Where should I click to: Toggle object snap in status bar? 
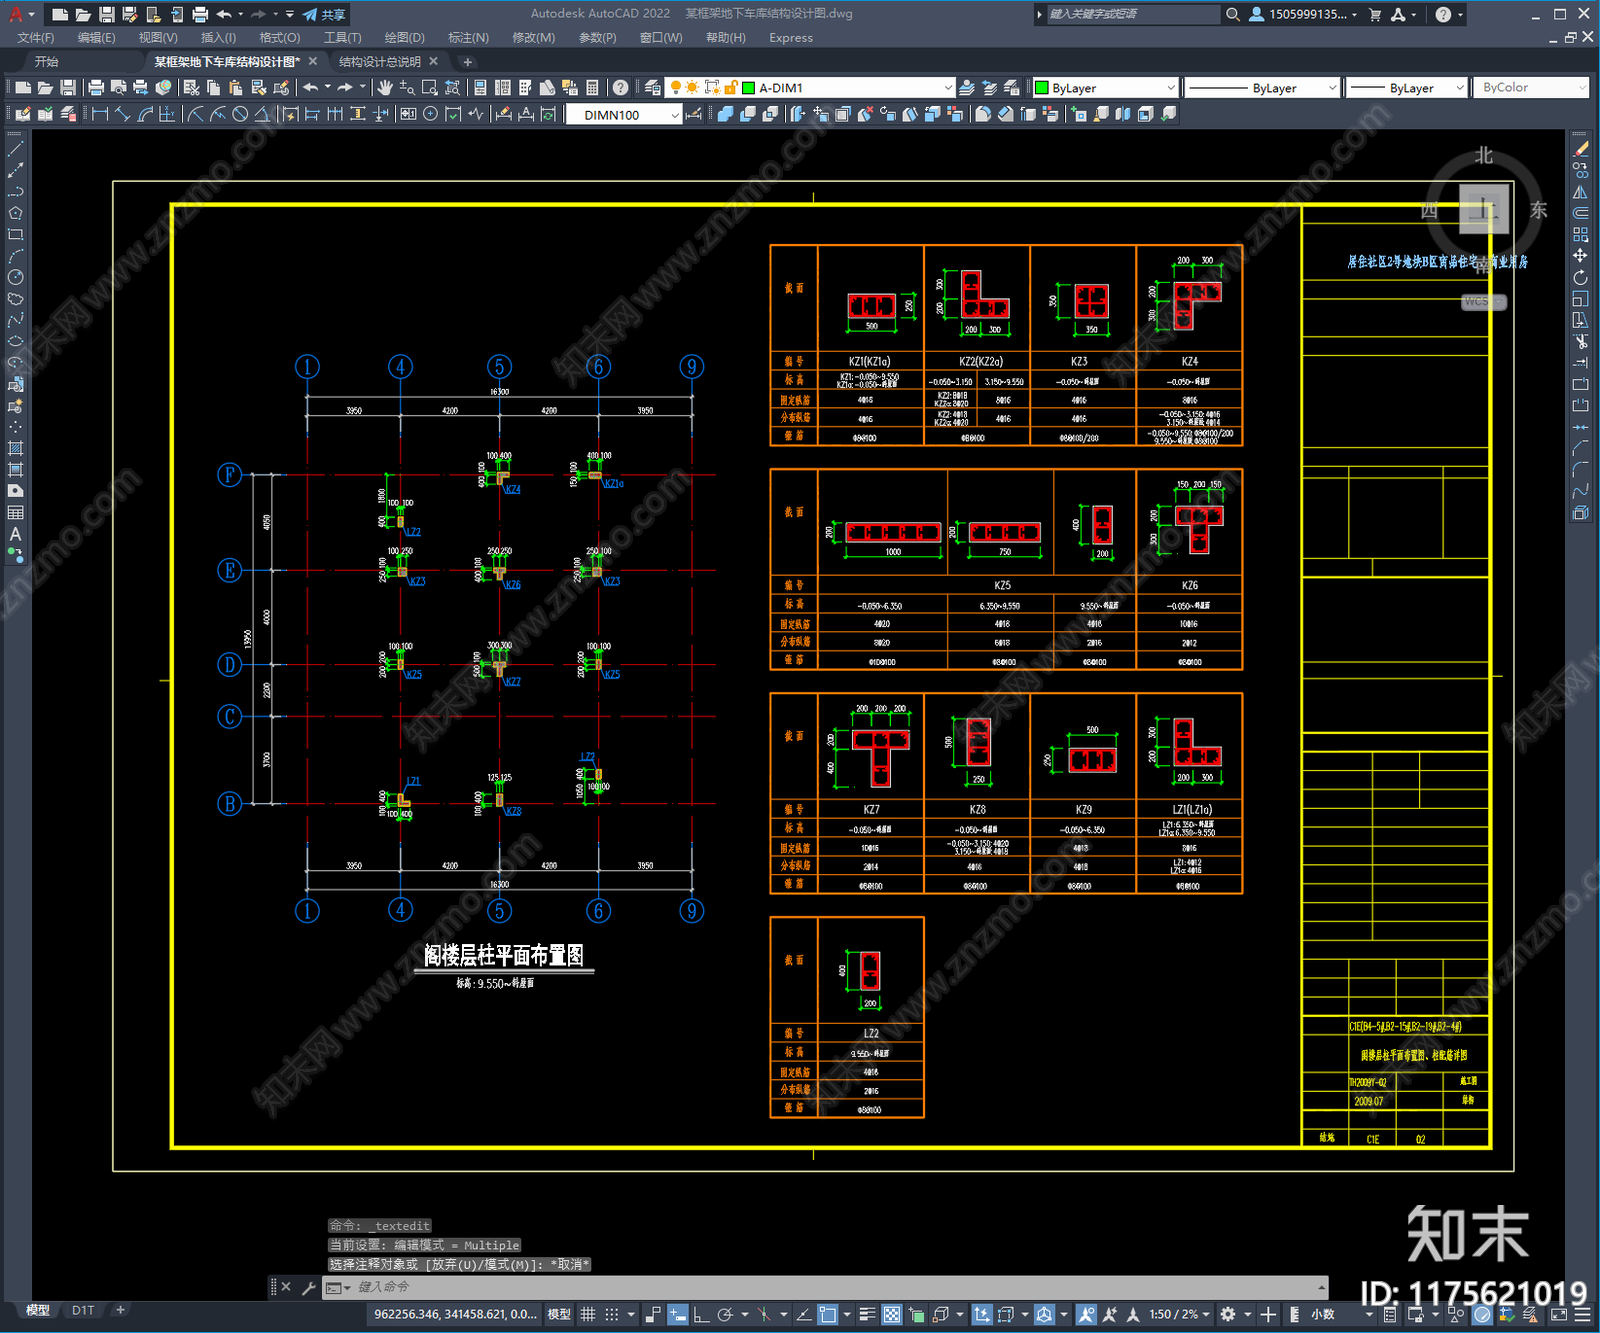(x=828, y=1314)
